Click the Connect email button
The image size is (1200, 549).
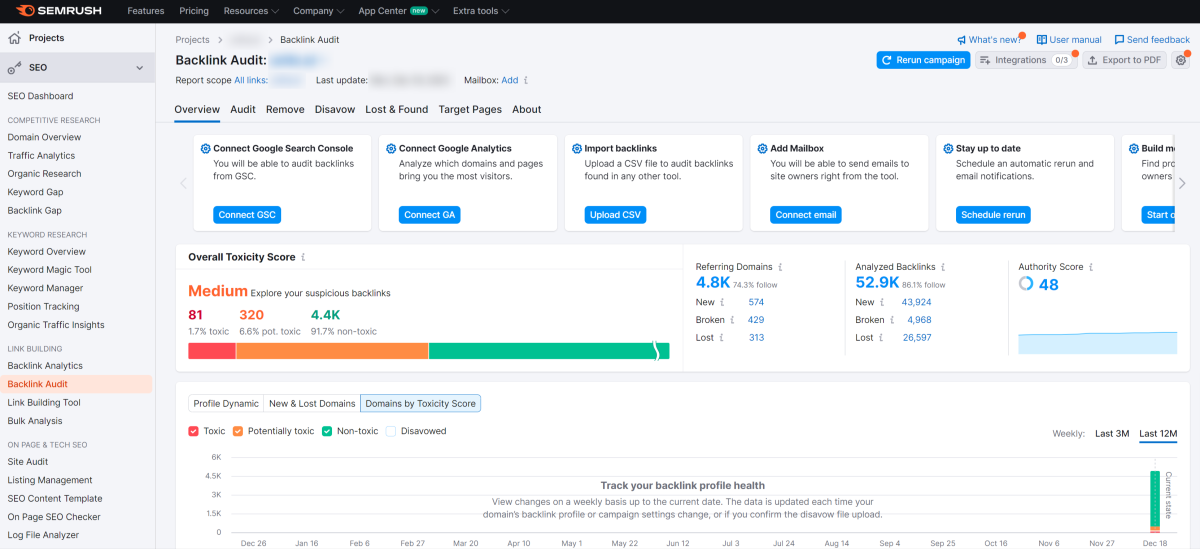806,215
